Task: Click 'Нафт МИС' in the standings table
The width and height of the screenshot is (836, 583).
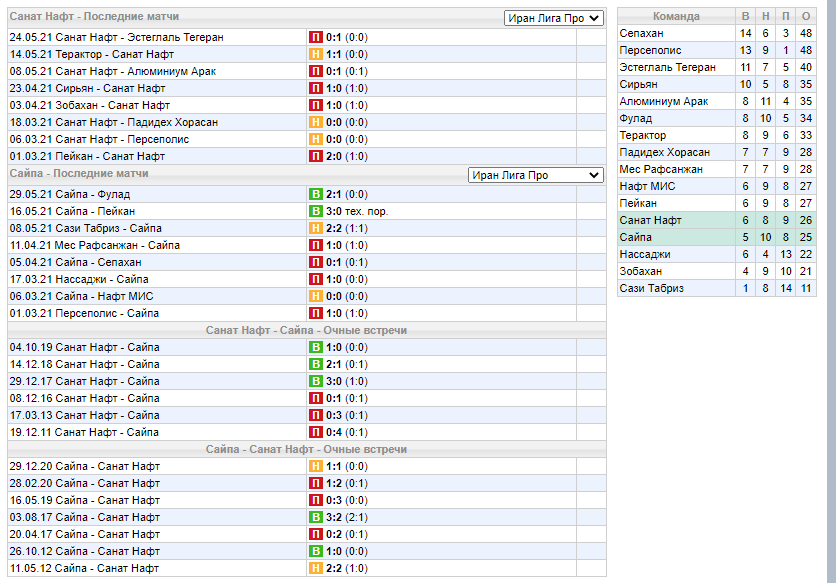Action: point(647,187)
